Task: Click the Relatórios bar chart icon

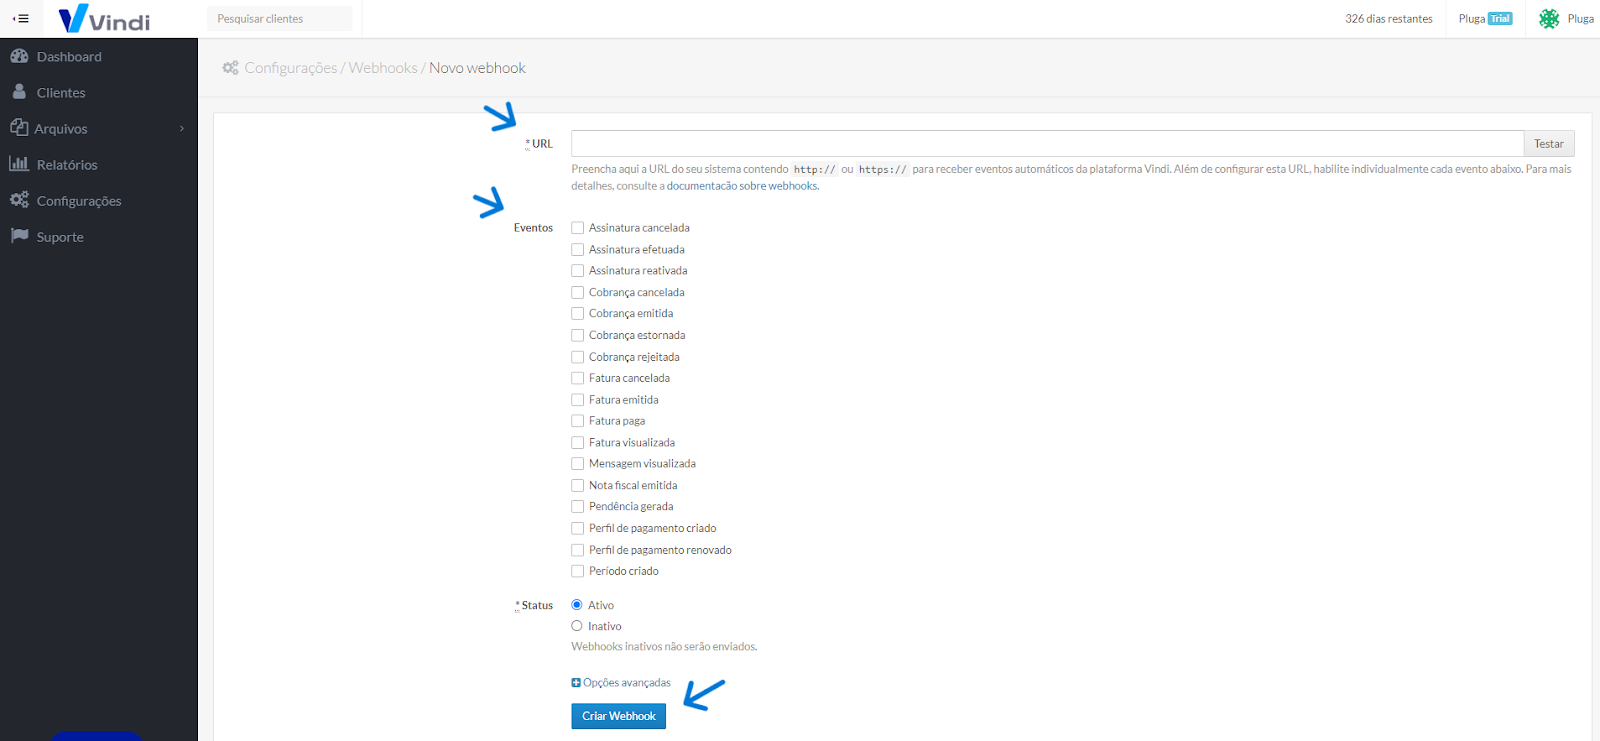Action: click(x=19, y=164)
